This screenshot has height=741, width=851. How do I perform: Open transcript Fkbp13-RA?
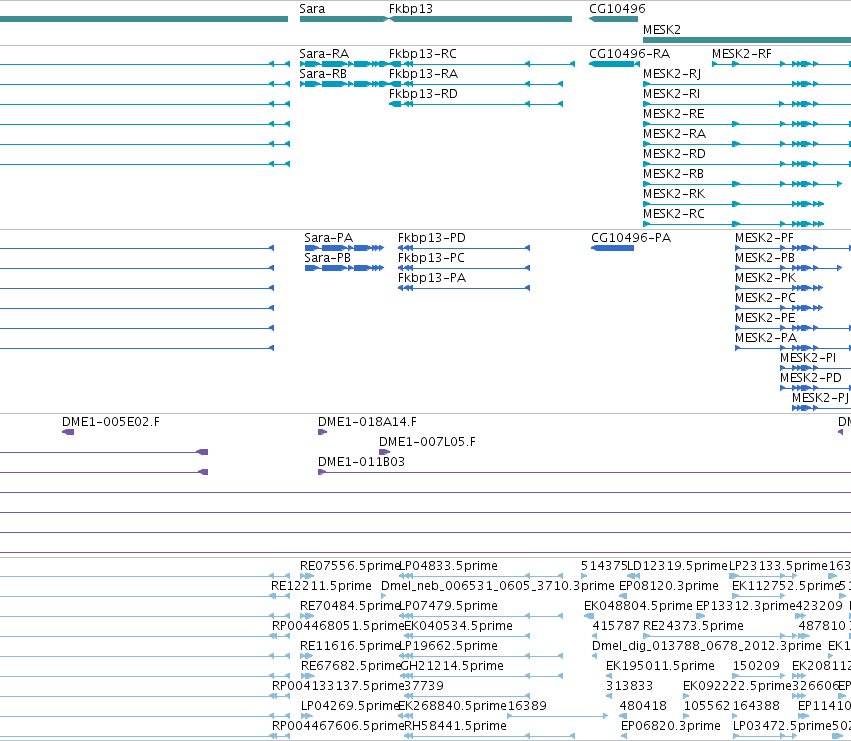click(423, 74)
